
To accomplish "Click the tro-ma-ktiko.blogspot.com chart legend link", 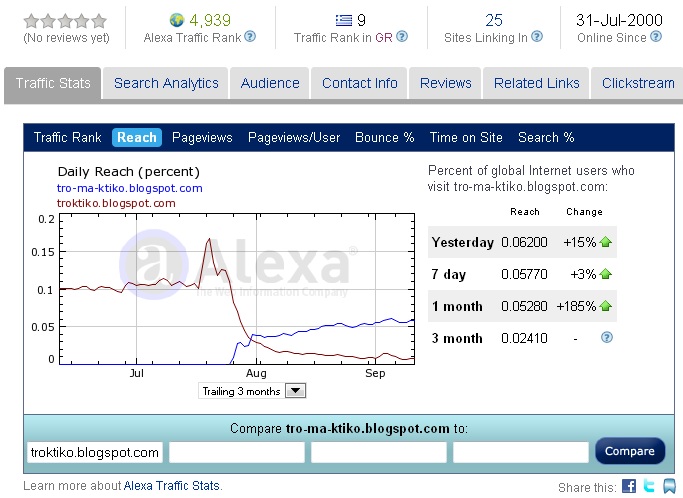I will point(129,188).
